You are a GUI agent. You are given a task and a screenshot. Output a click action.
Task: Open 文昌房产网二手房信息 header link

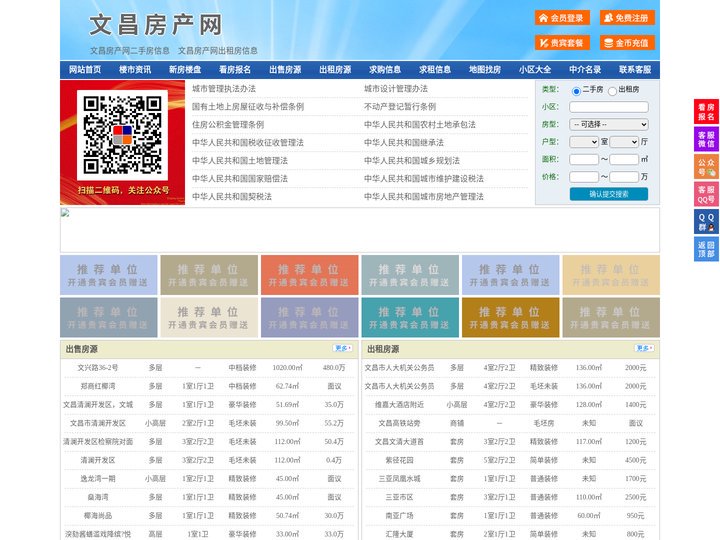click(x=130, y=51)
